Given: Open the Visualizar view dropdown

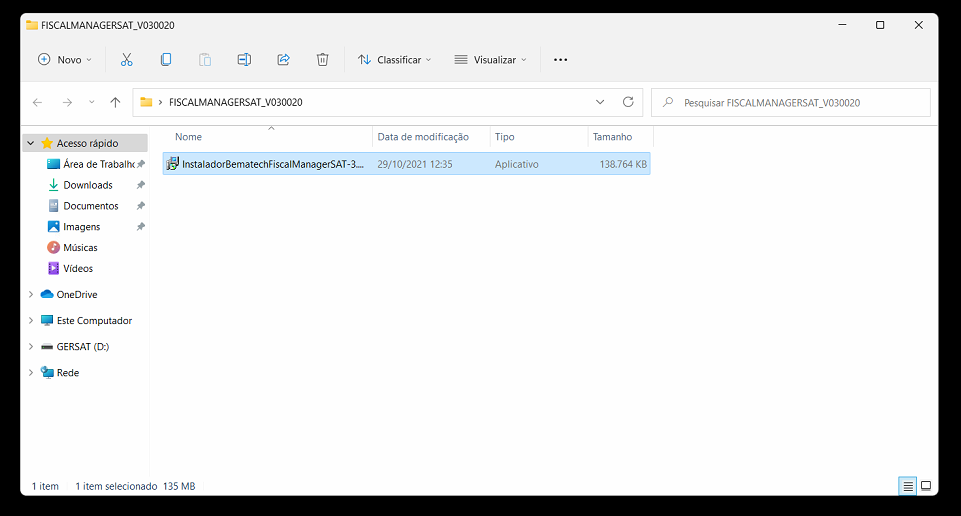Looking at the screenshot, I should (490, 59).
